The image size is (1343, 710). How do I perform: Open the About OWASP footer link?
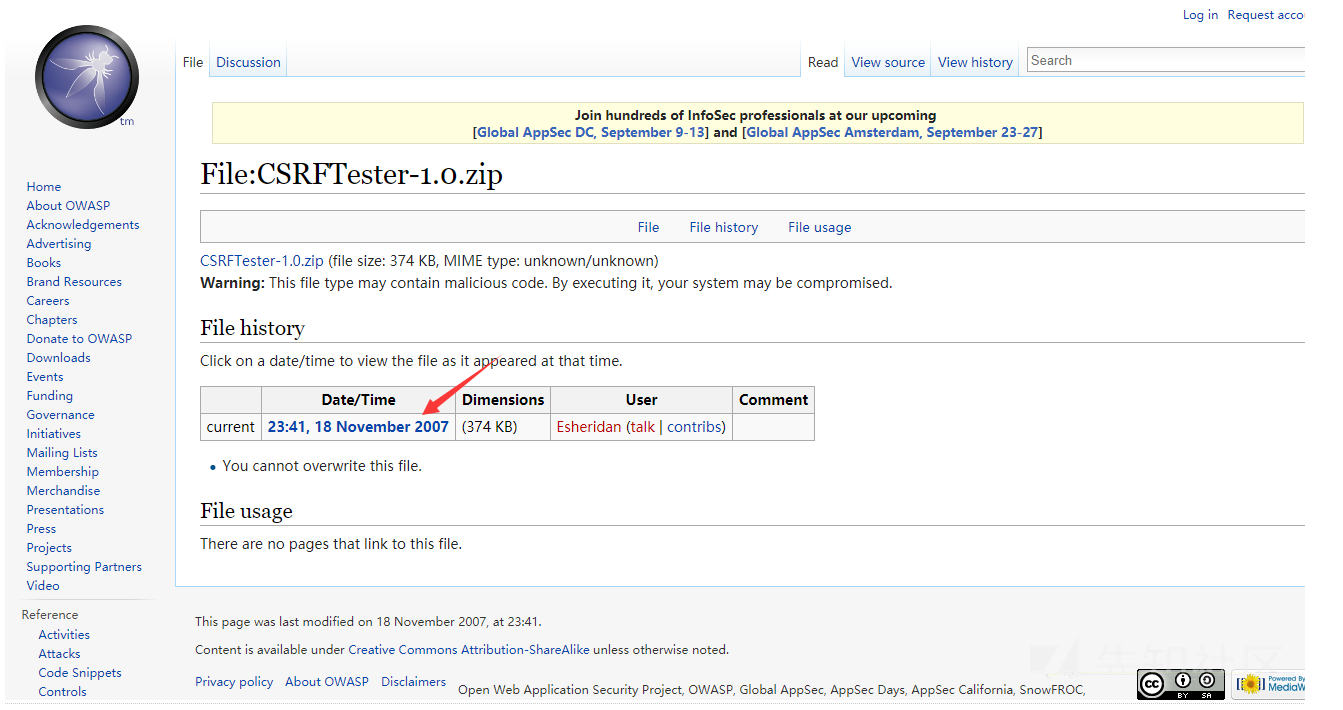click(x=327, y=682)
